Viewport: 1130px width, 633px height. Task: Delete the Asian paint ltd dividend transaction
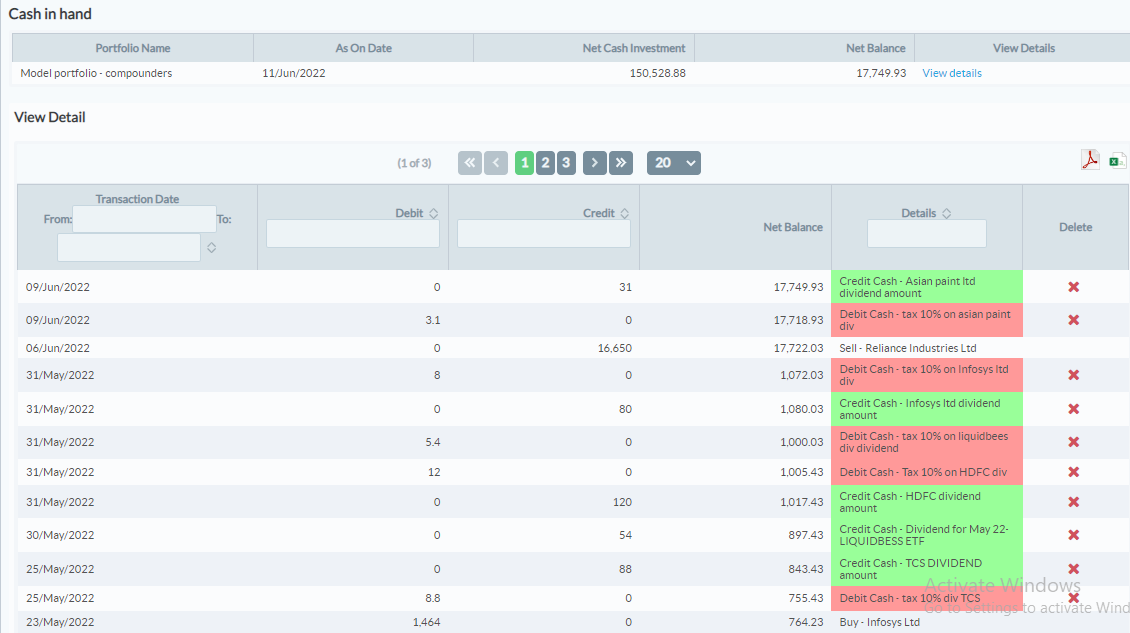pyautogui.click(x=1074, y=287)
